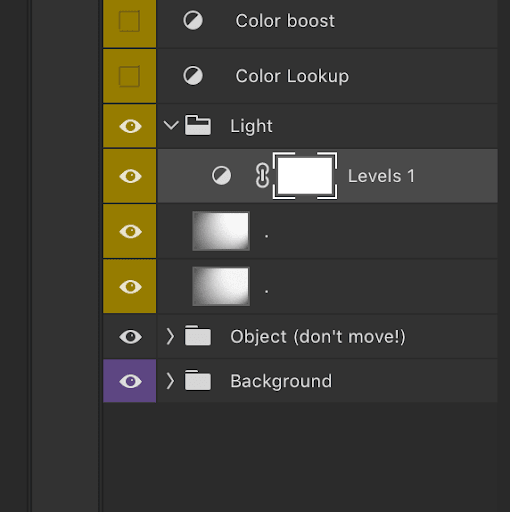Click the Object group folder icon

198,335
